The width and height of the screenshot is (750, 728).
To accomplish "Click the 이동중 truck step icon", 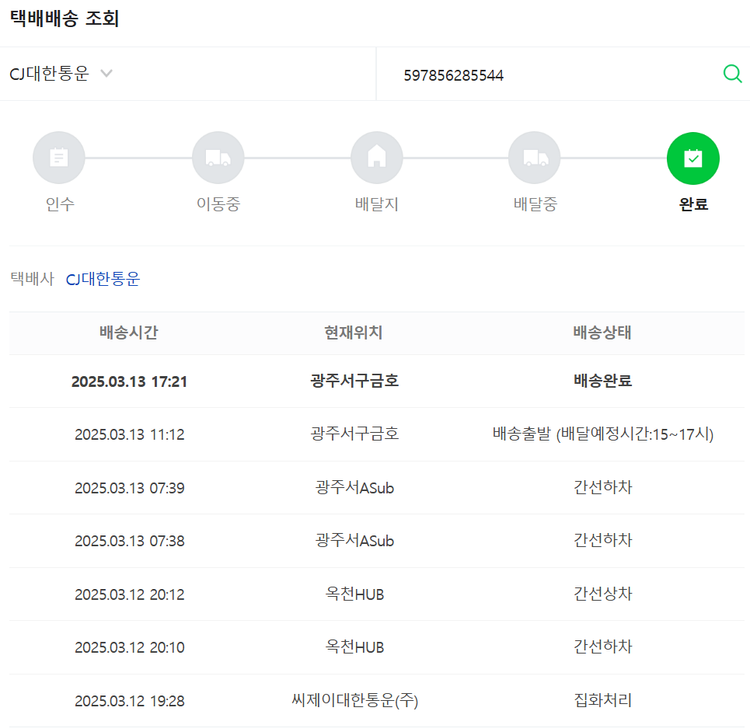I will pyautogui.click(x=218, y=158).
